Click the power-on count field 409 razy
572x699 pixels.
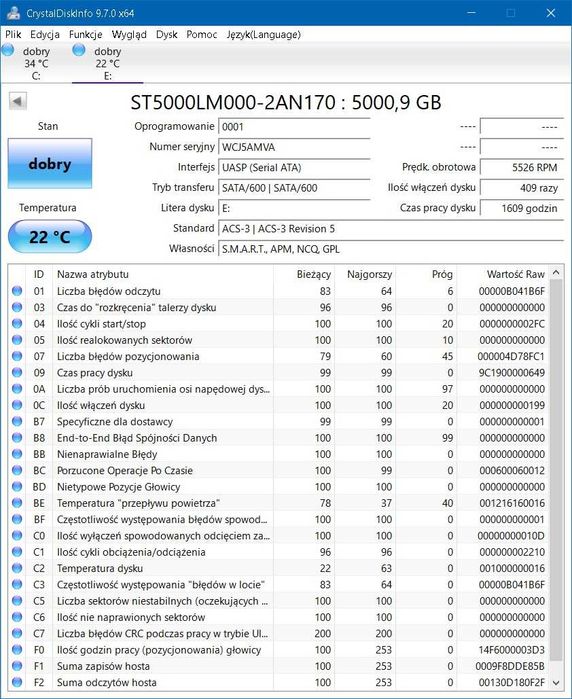(x=521, y=188)
